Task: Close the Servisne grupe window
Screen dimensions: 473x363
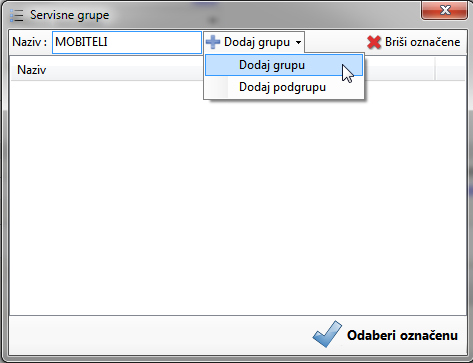Action: tap(445, 10)
